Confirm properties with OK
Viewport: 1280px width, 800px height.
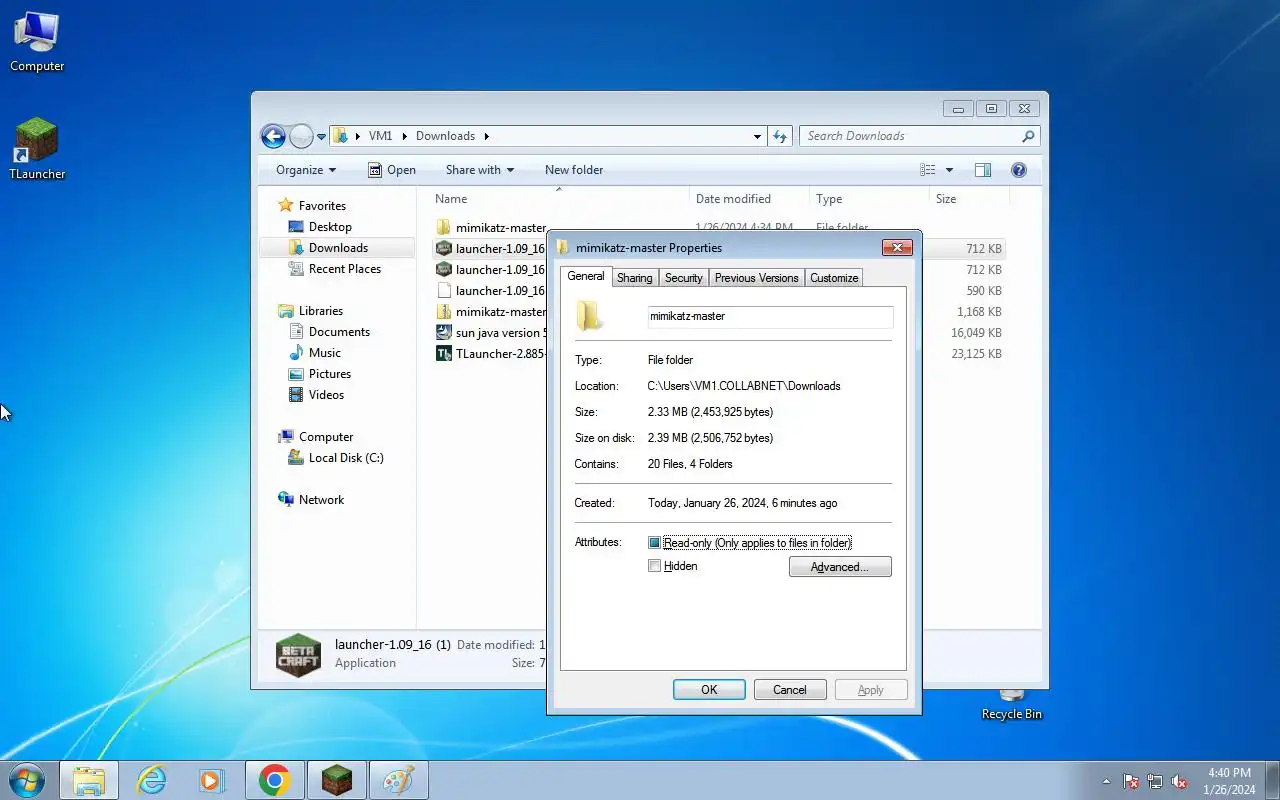click(x=709, y=690)
